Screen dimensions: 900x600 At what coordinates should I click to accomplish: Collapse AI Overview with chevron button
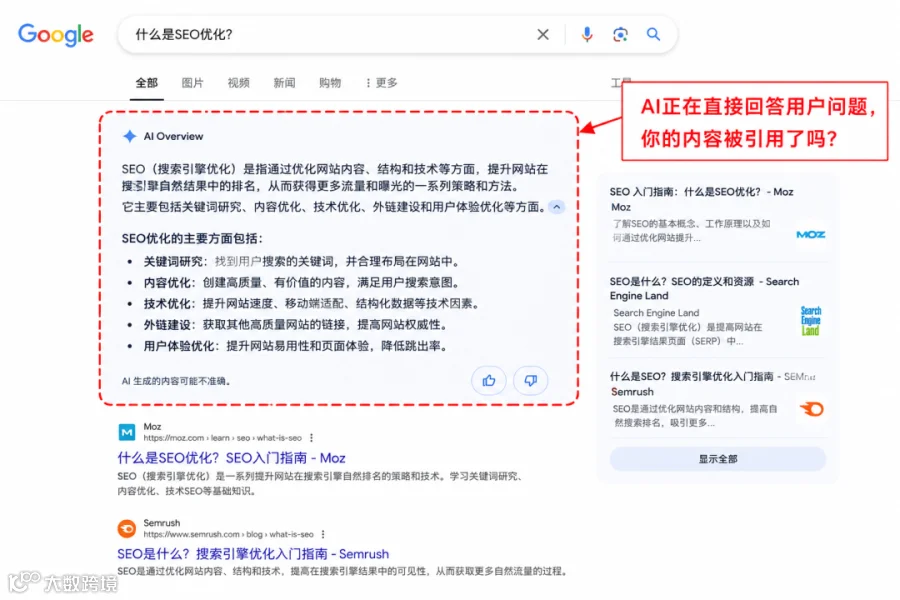pos(557,207)
